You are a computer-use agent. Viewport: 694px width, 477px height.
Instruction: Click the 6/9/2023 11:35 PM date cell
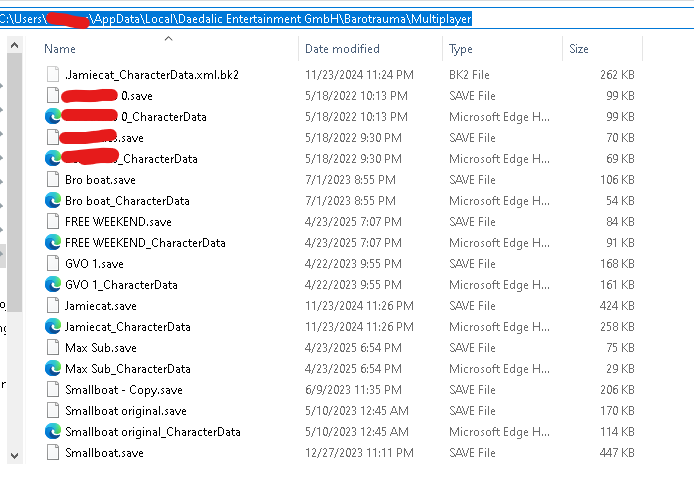click(353, 390)
